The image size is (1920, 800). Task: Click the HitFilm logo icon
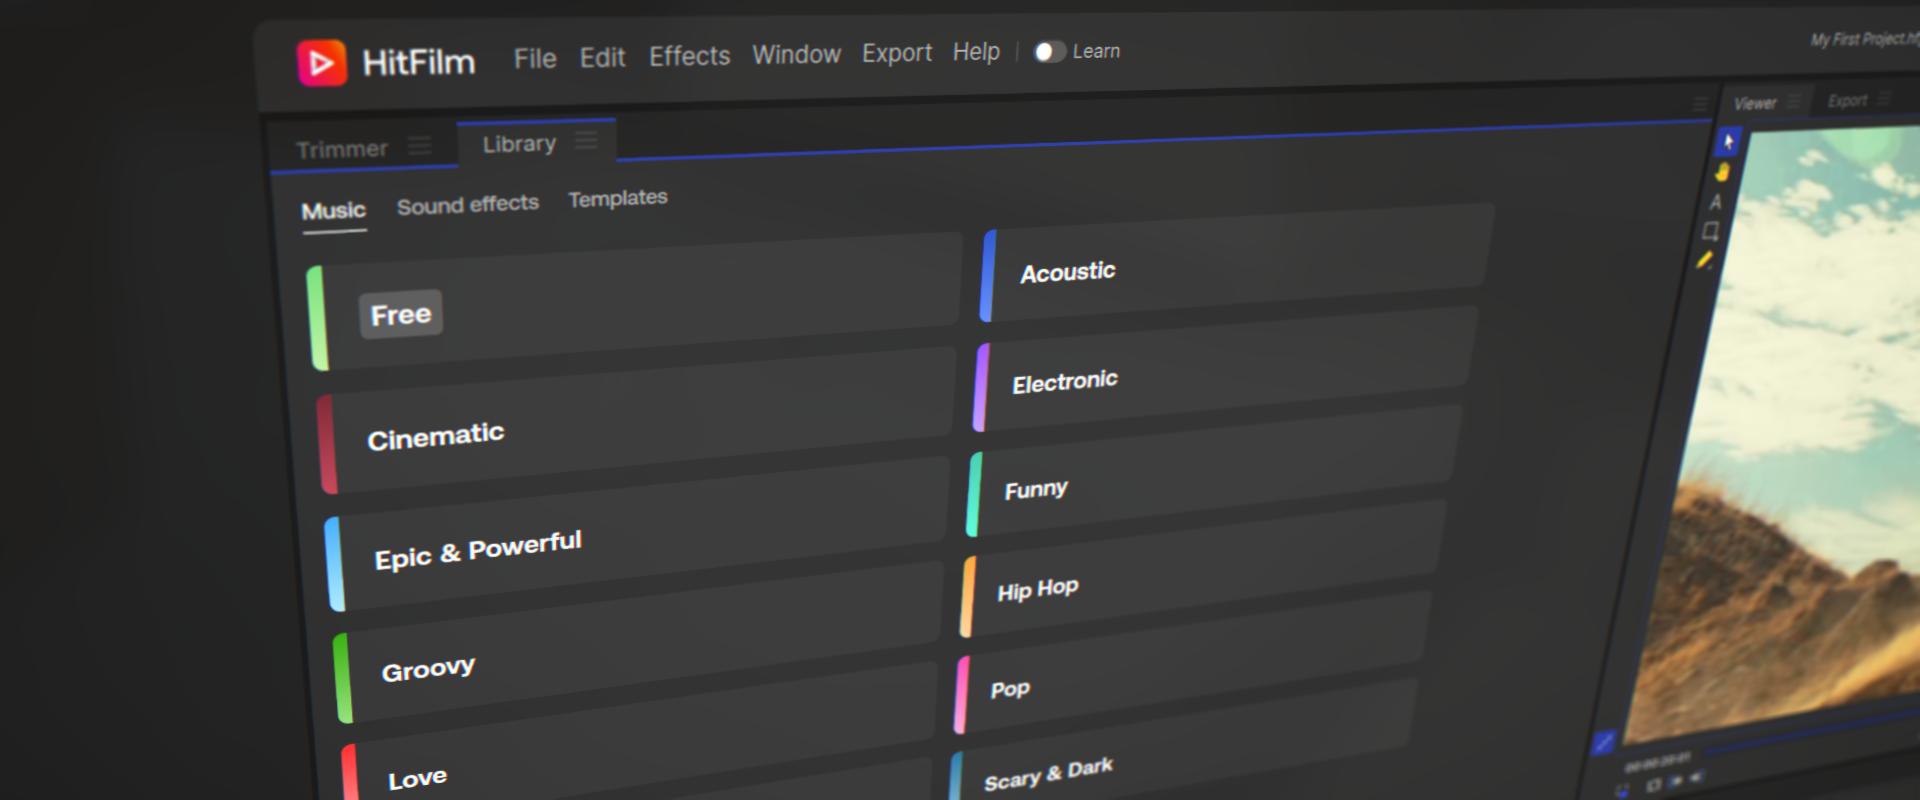click(x=321, y=63)
